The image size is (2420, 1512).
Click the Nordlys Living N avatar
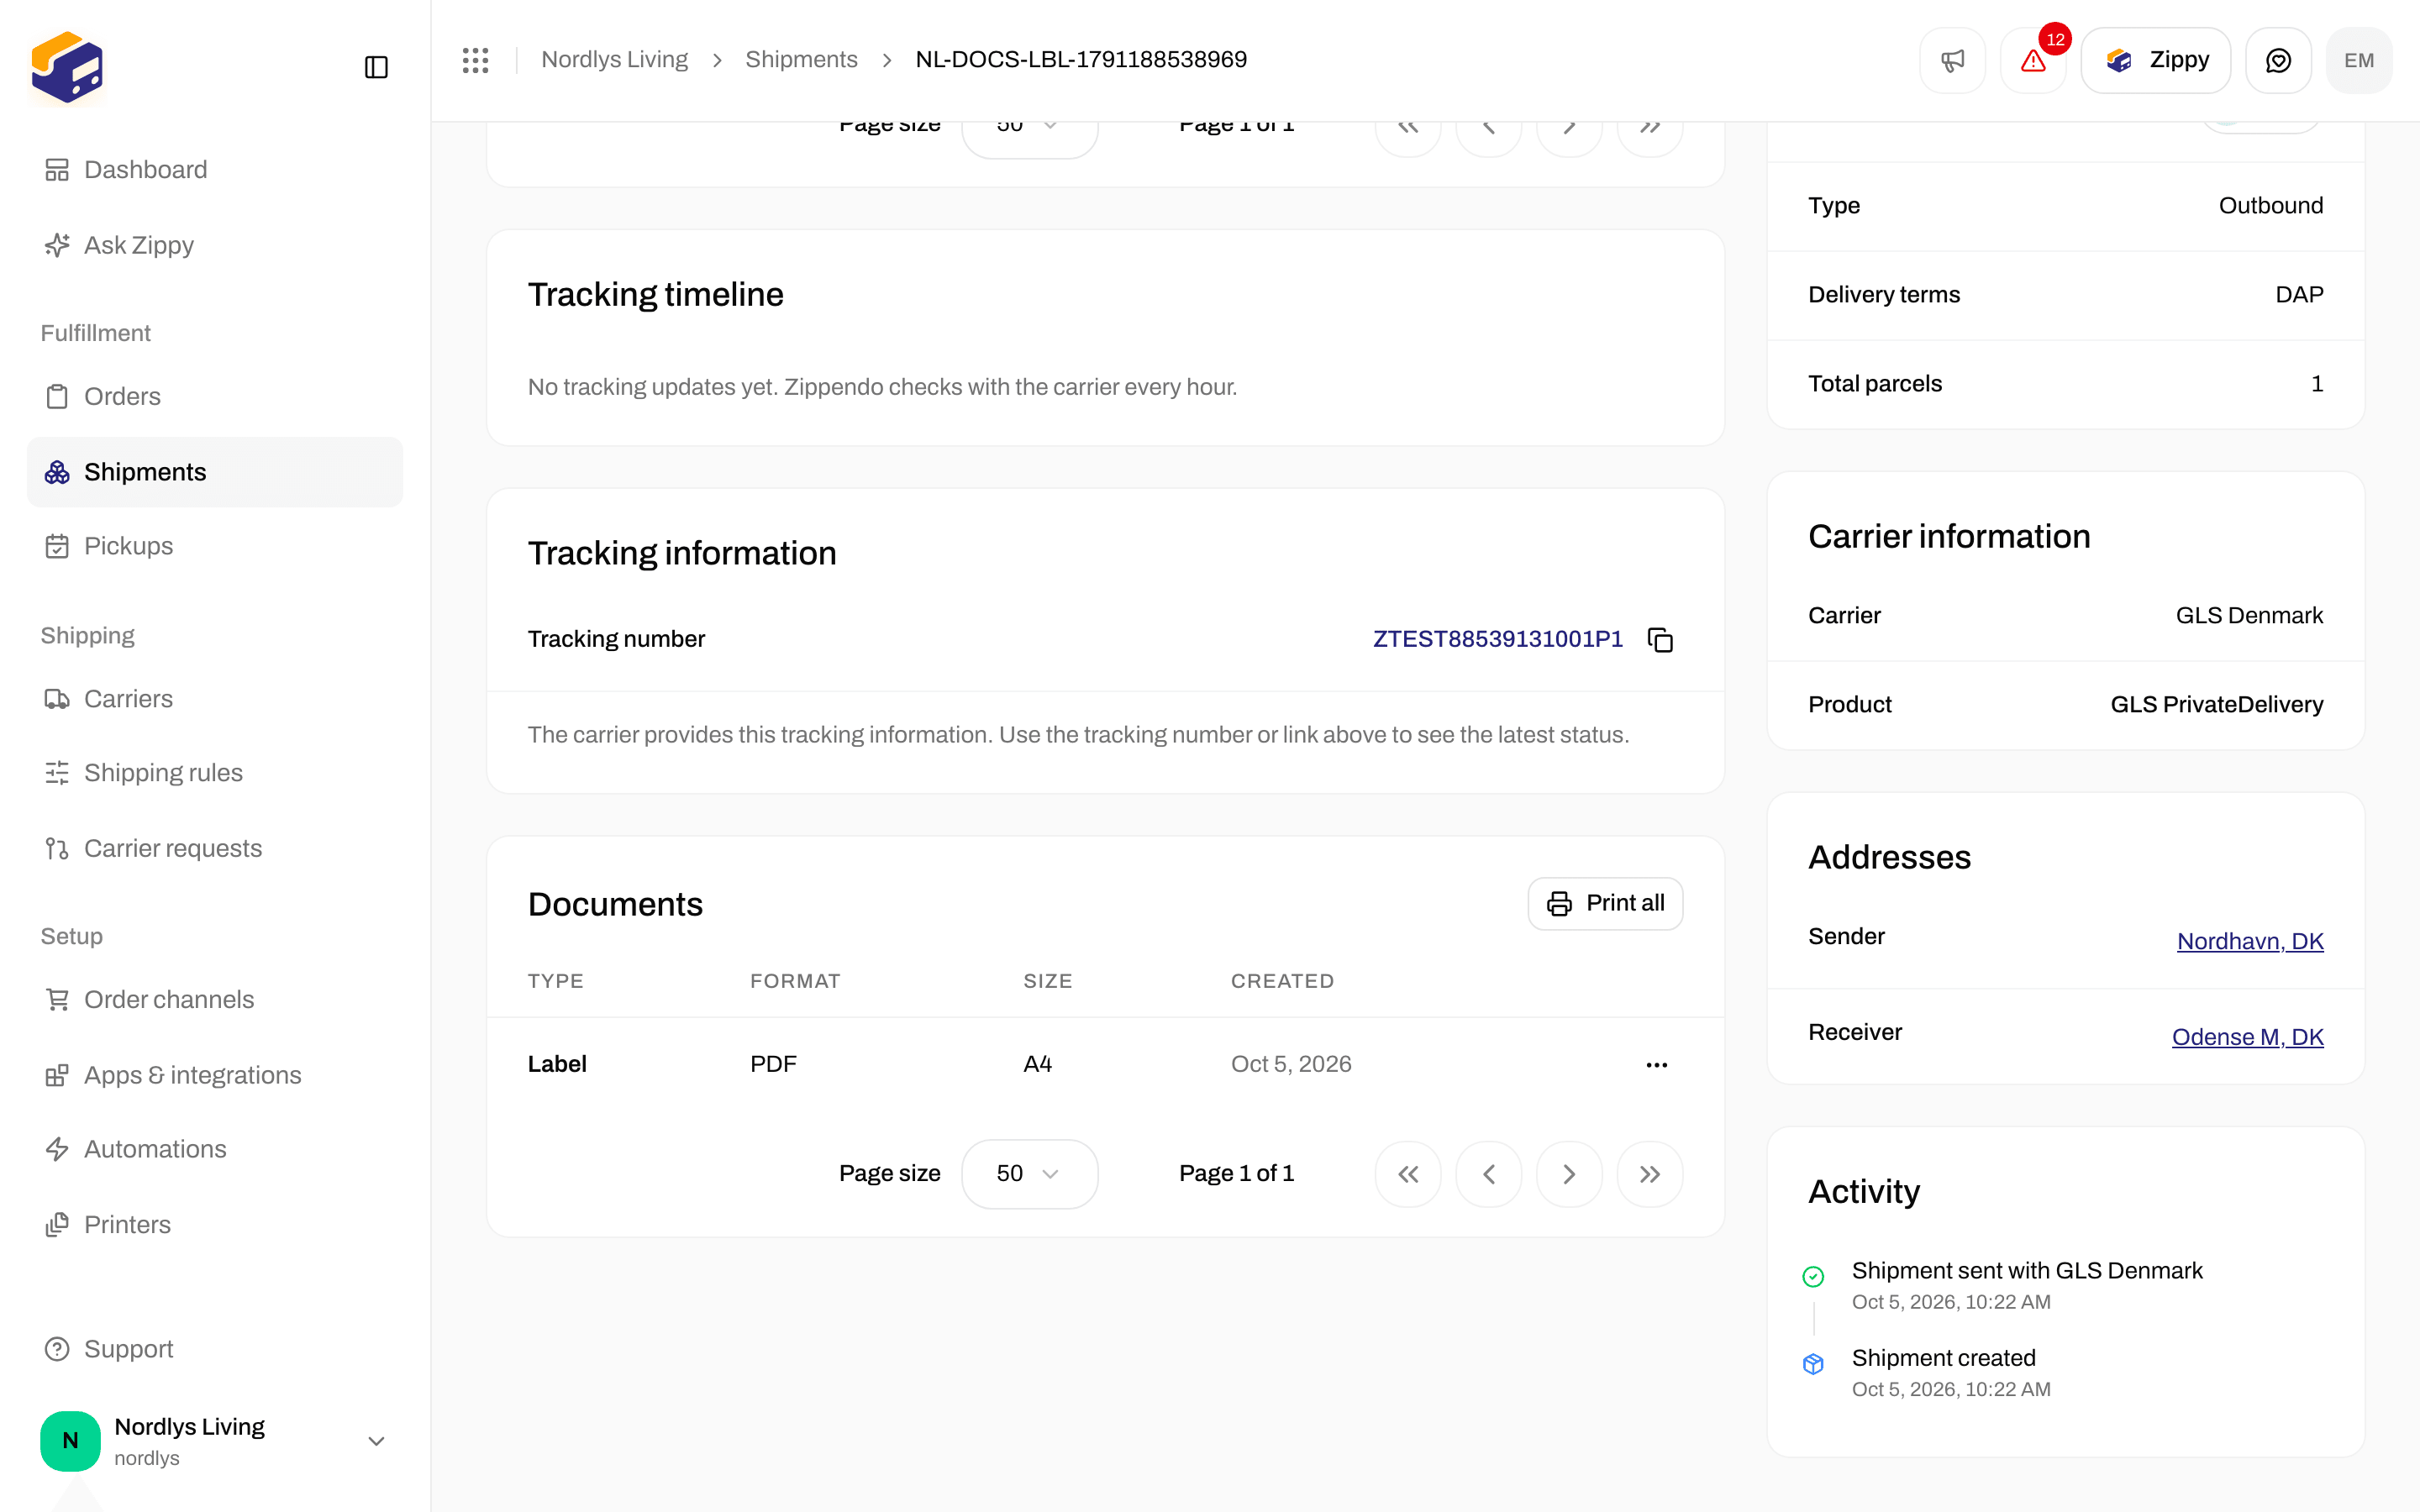[70, 1441]
